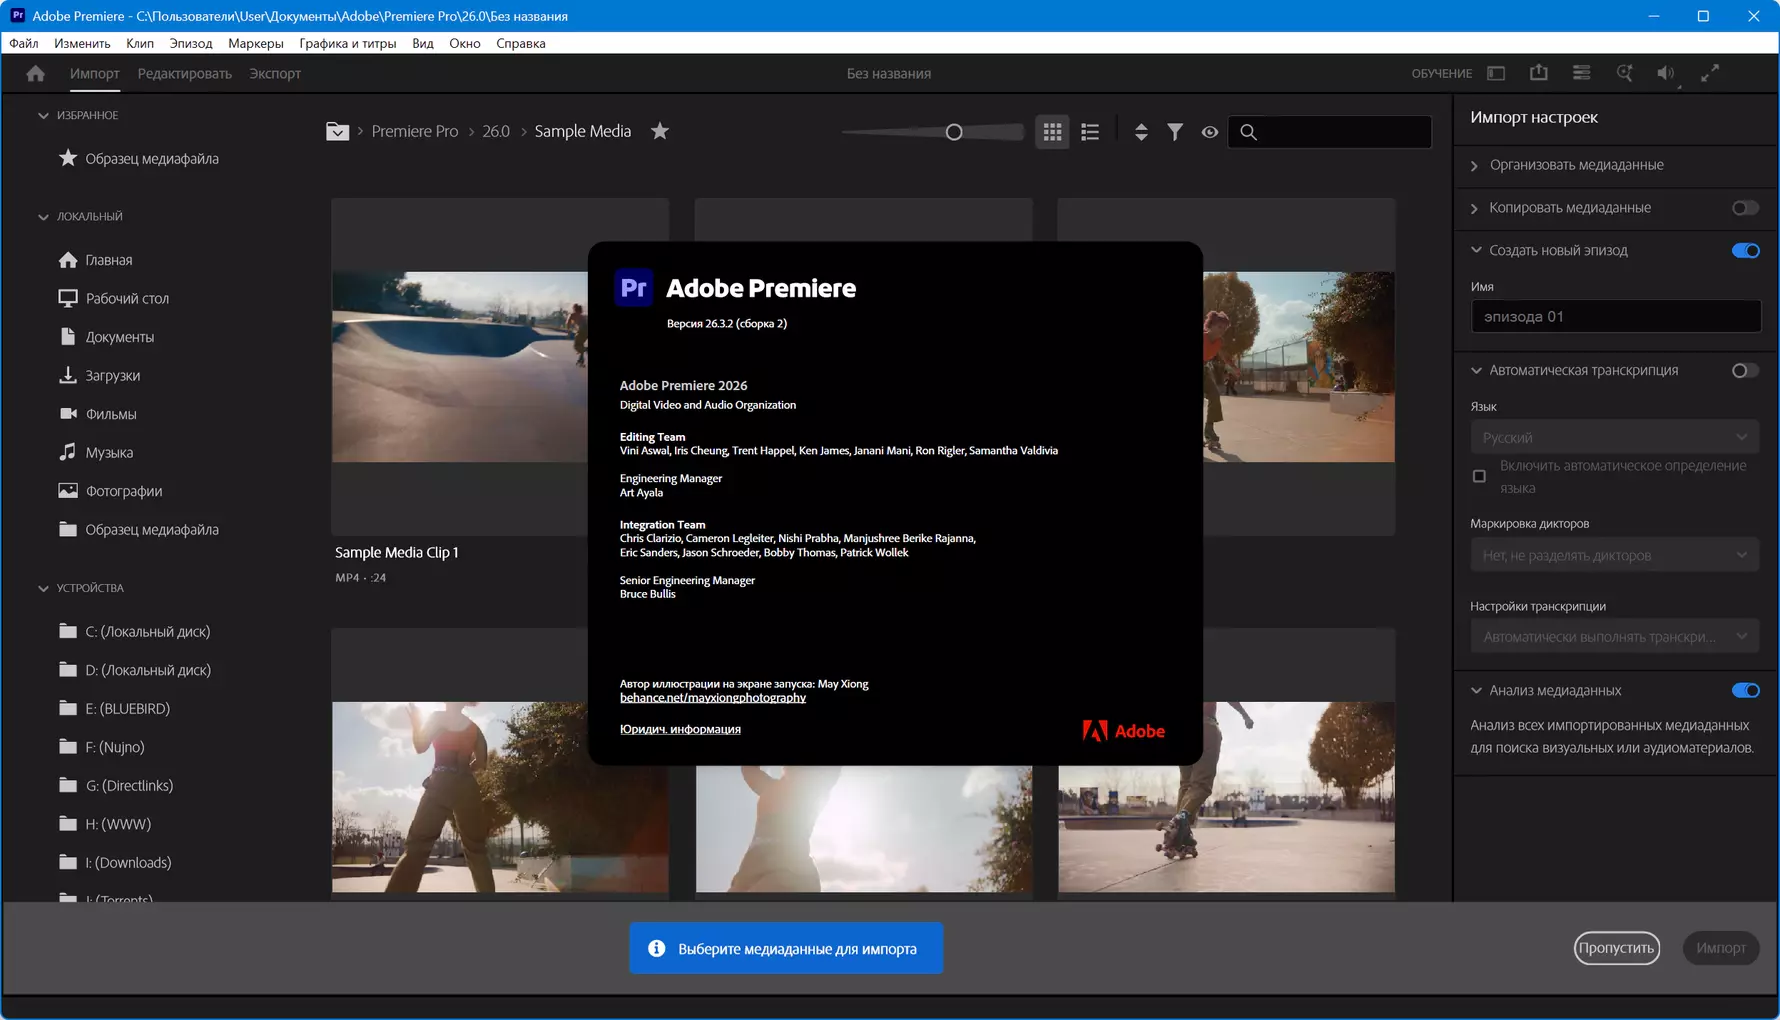This screenshot has height=1020, width=1780.
Task: Open the Язык language dropdown
Action: [x=1614, y=437]
